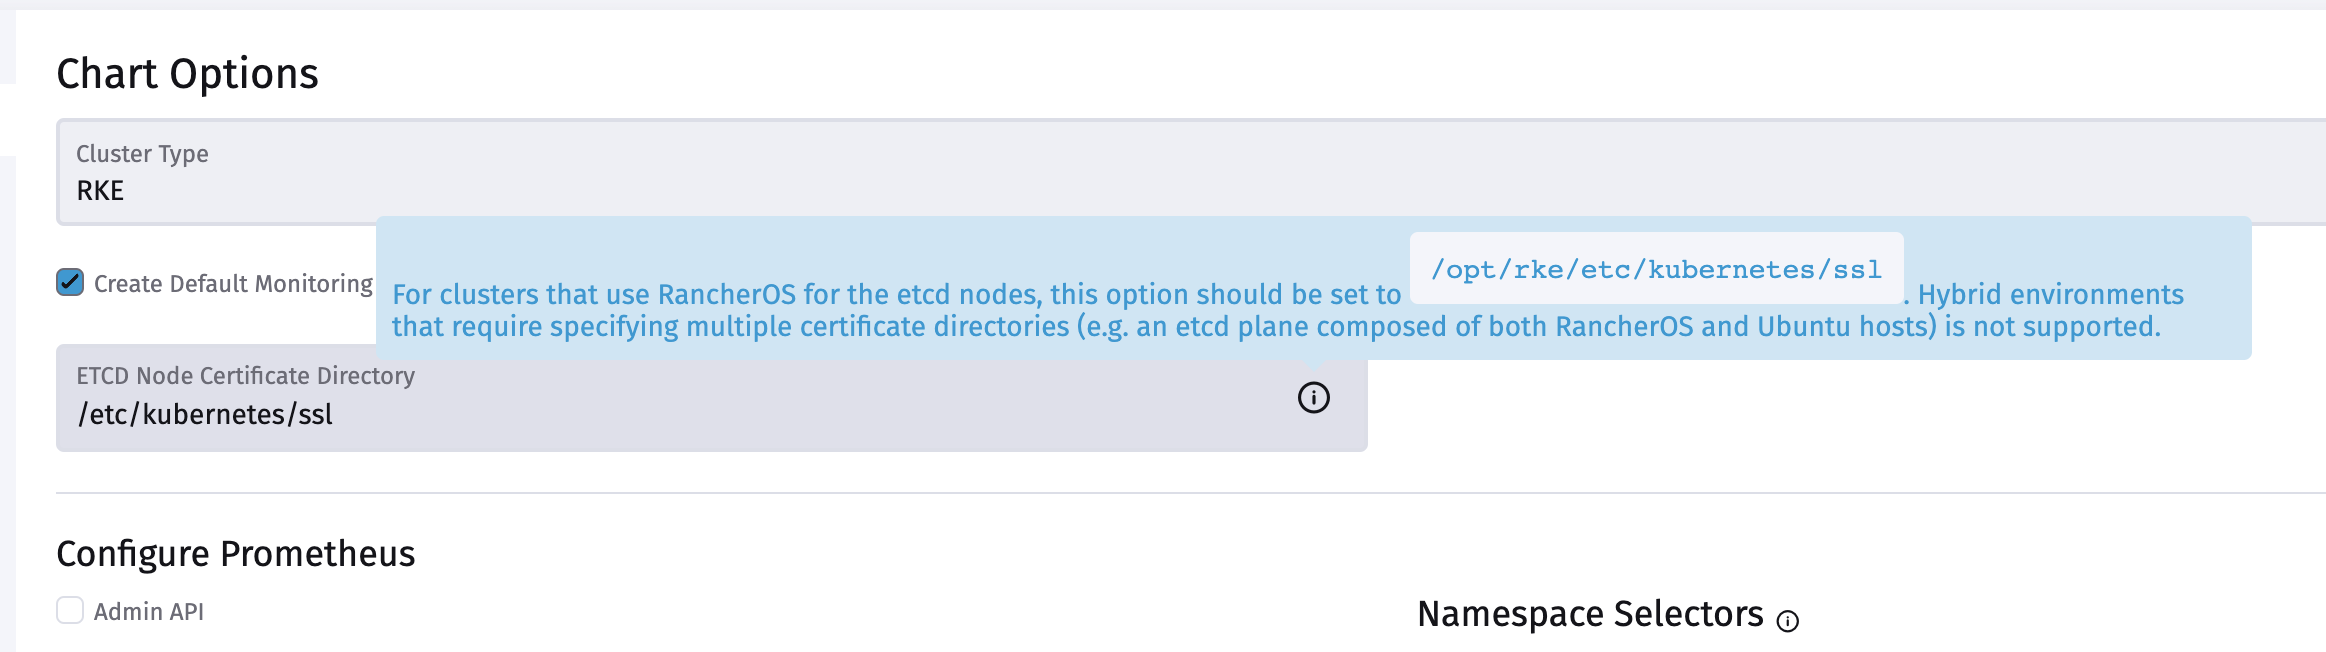Click the info icon next to Namespace Selectors
Viewport: 2326px width, 652px height.
[x=1789, y=622]
